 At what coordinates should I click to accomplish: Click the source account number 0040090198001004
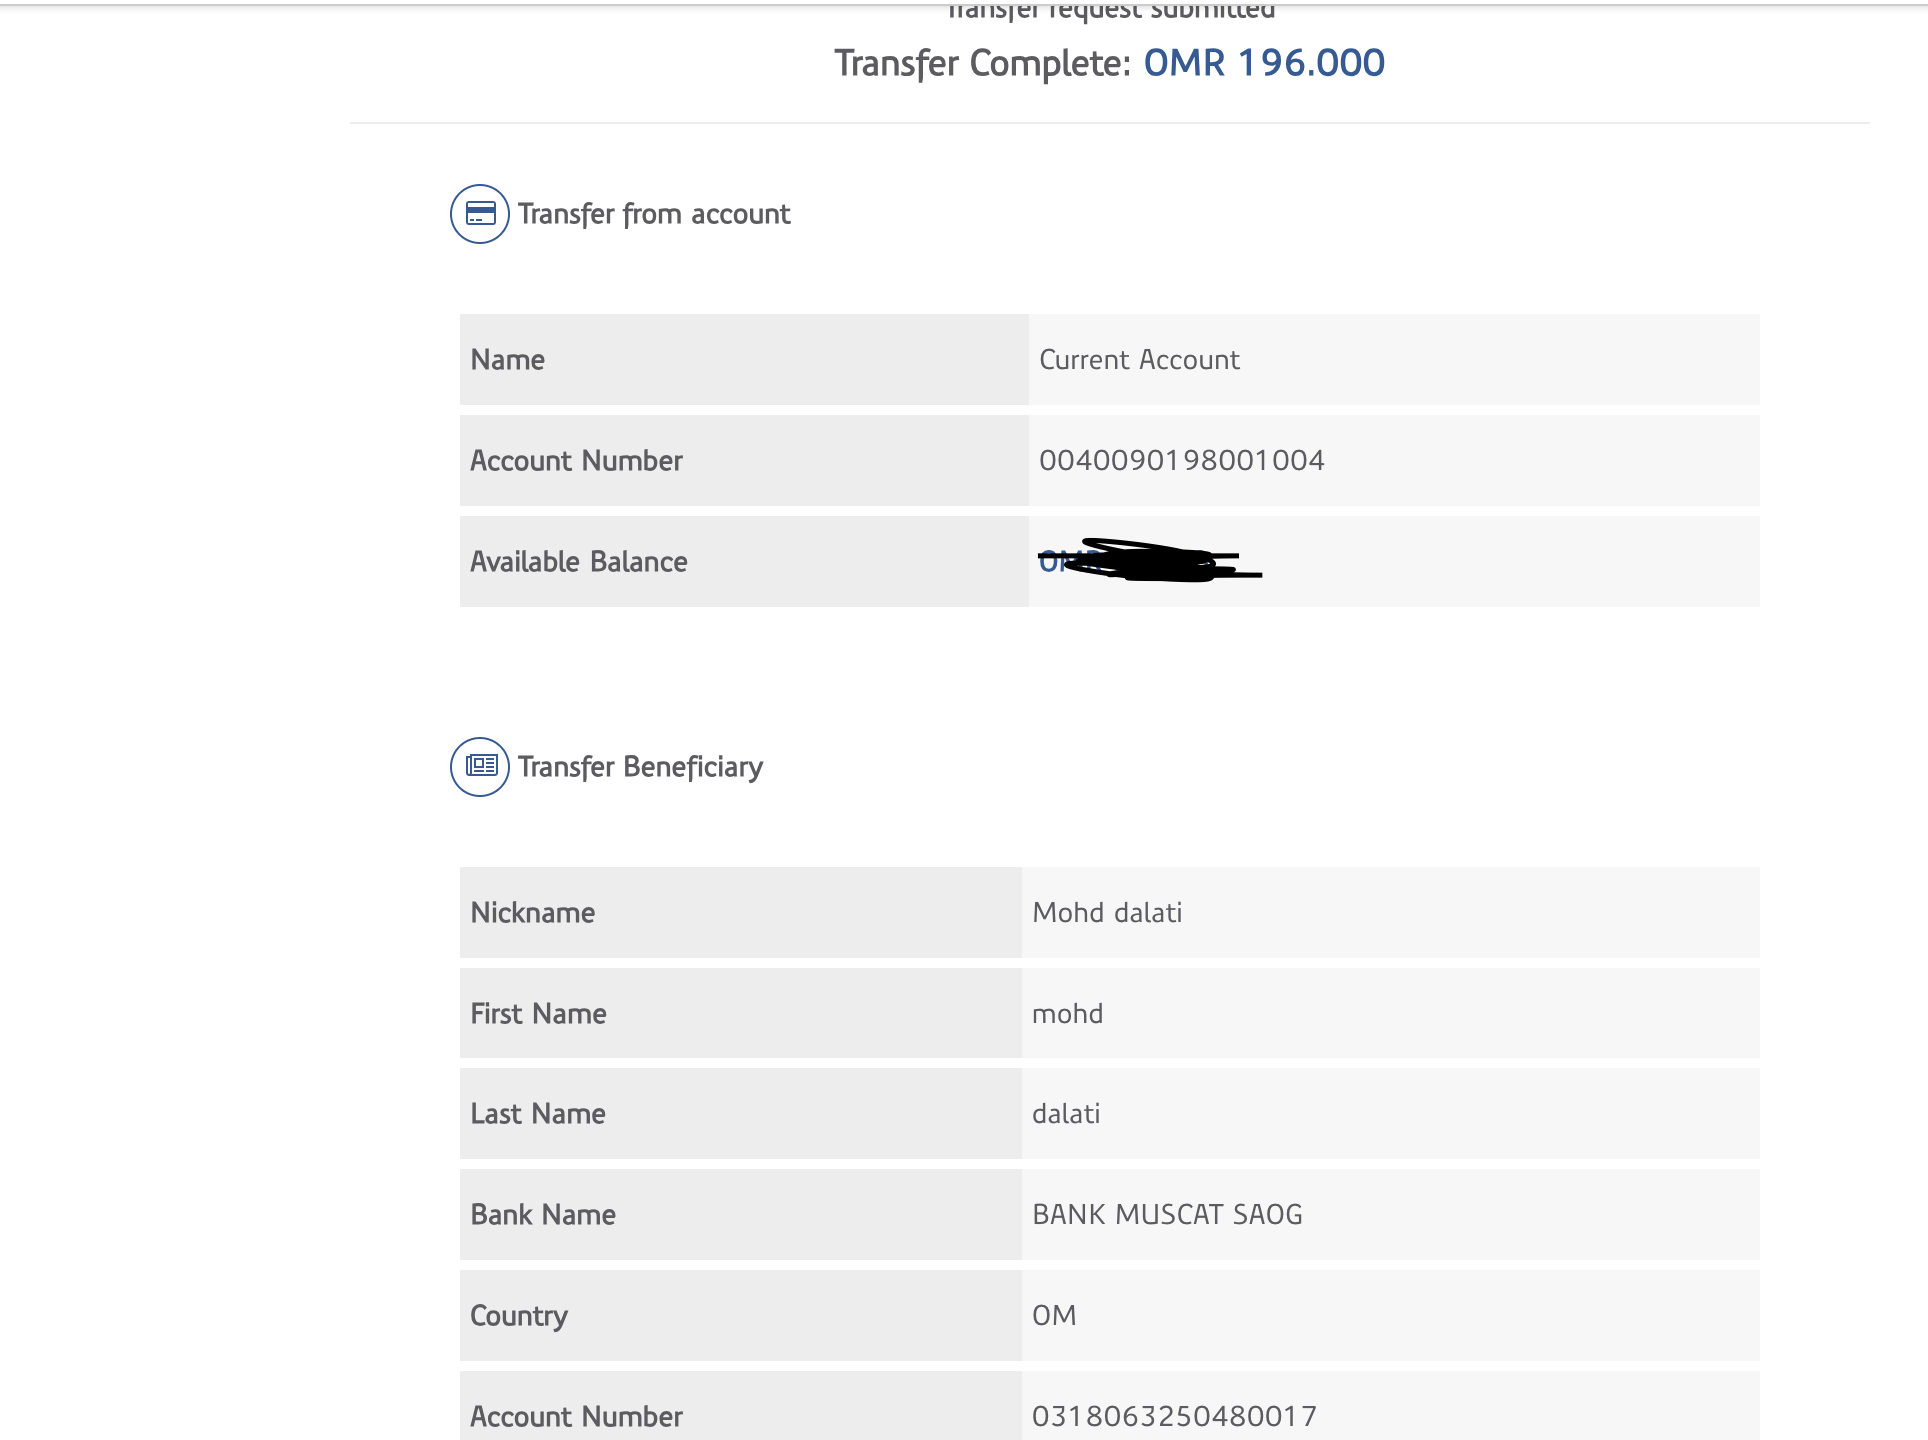click(x=1181, y=461)
